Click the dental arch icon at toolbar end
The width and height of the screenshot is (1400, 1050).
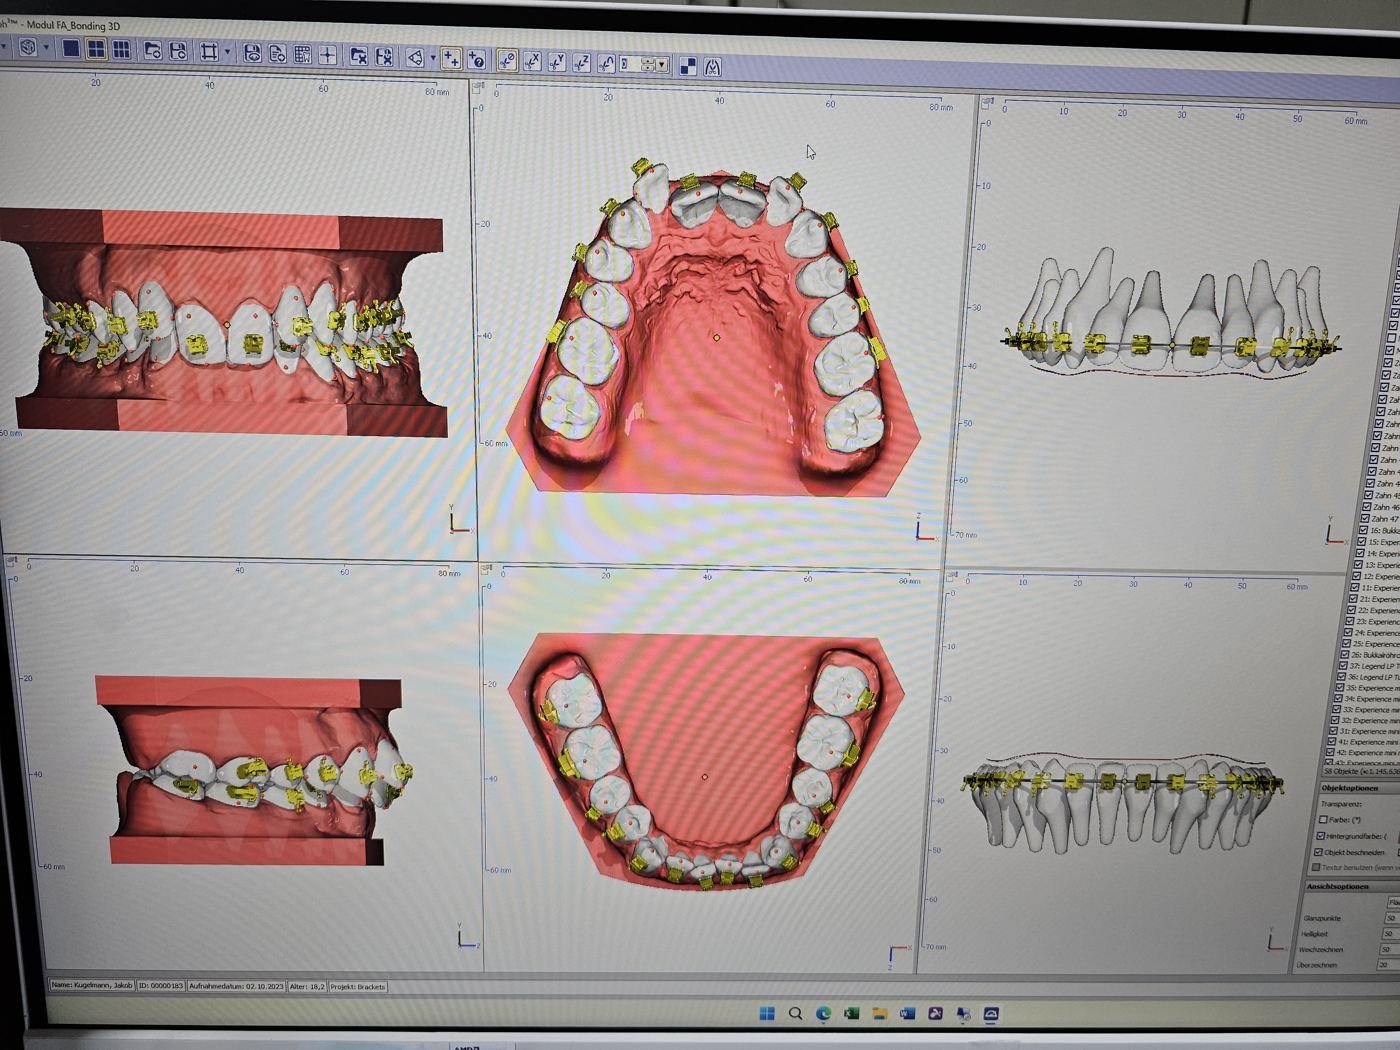pos(712,67)
